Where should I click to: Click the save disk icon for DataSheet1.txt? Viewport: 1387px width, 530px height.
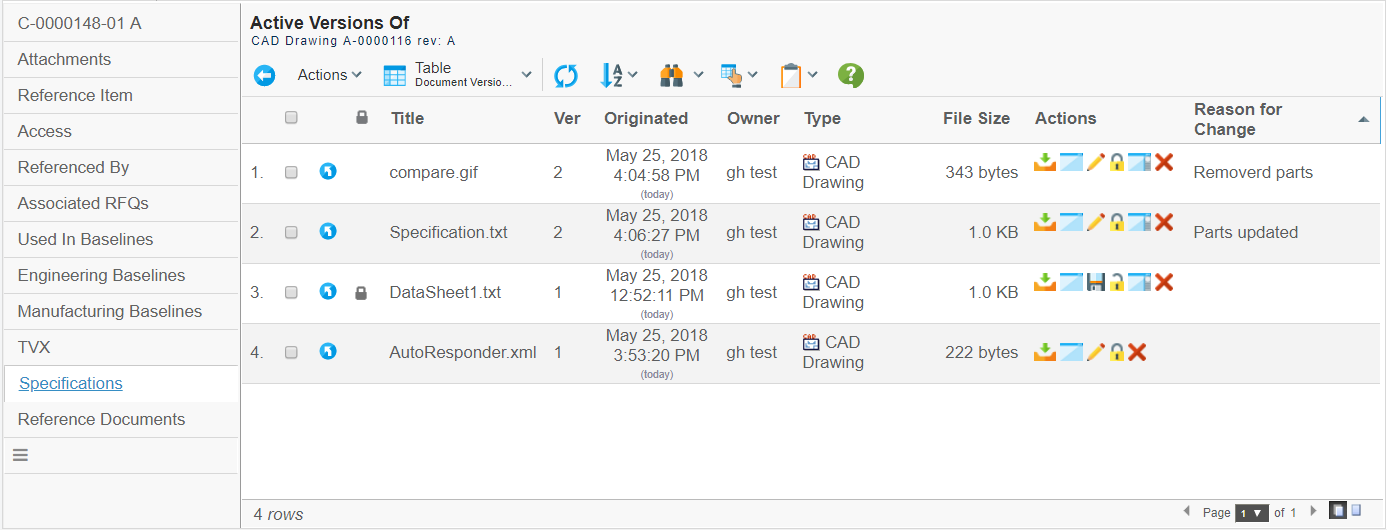point(1095,282)
